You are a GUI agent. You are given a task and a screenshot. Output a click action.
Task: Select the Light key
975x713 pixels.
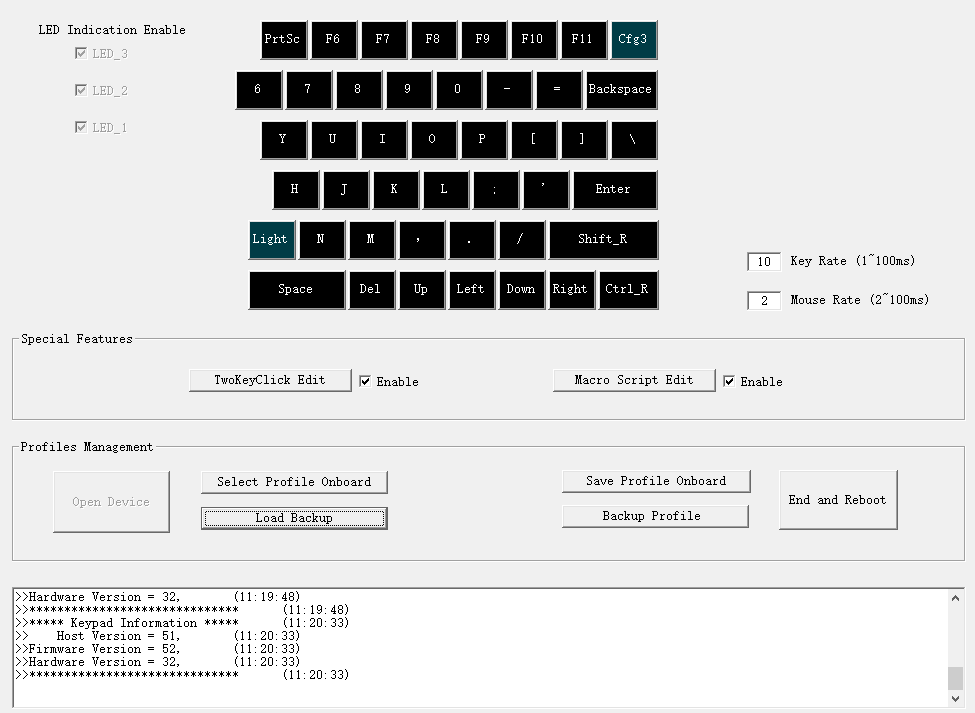point(272,240)
